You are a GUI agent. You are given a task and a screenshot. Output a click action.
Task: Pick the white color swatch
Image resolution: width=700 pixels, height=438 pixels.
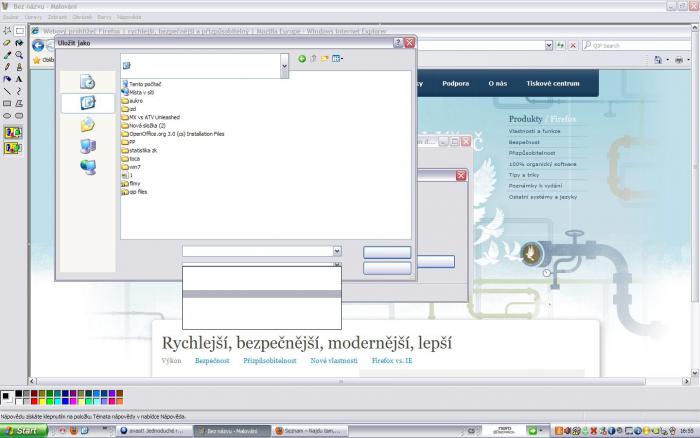click(x=19, y=401)
